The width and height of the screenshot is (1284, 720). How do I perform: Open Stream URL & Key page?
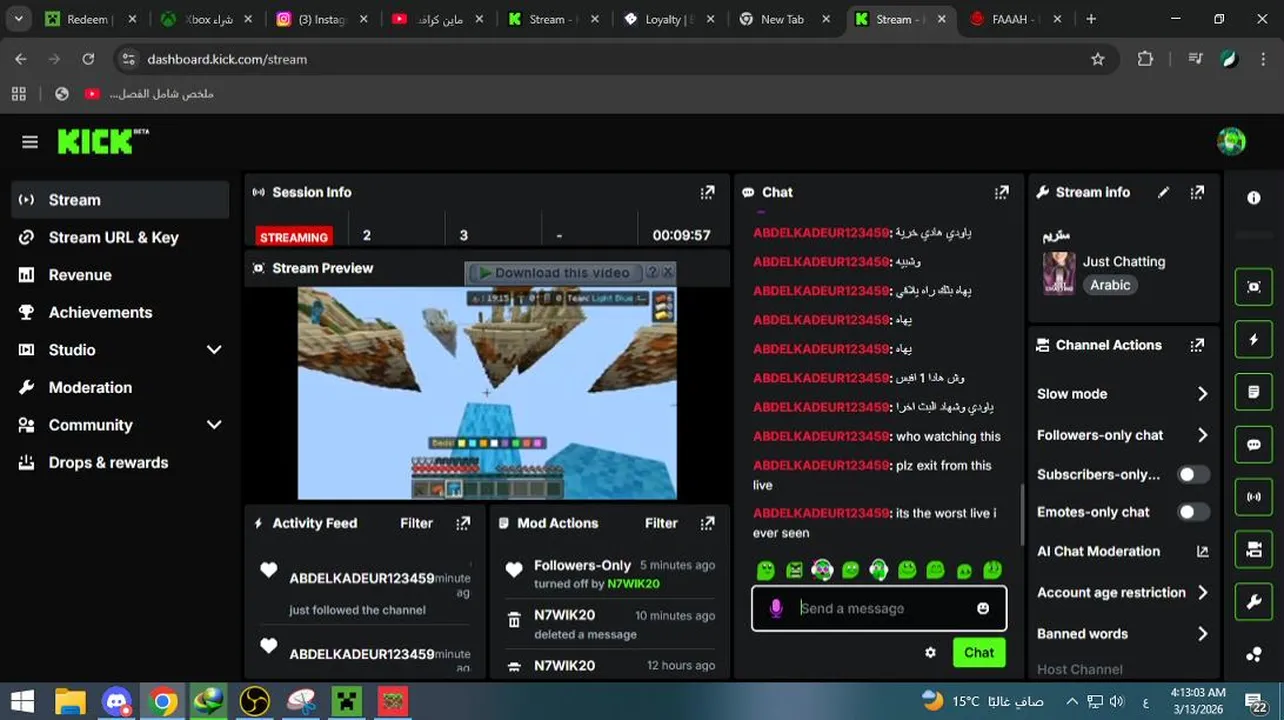pos(120,237)
